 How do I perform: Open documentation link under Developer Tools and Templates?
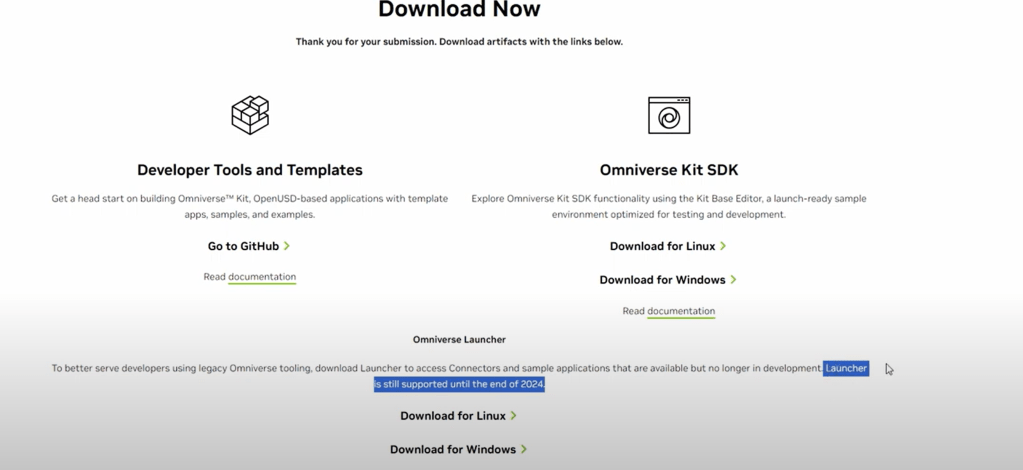(262, 277)
